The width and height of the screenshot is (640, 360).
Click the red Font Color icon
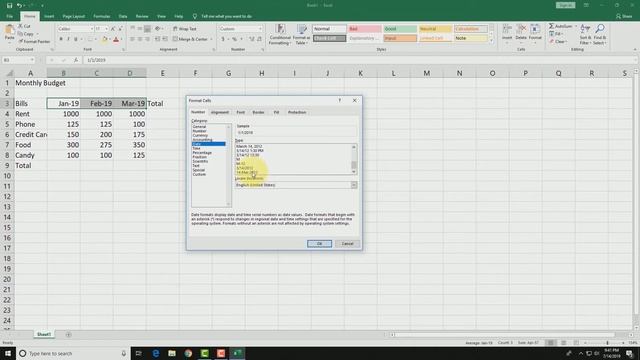(116, 39)
